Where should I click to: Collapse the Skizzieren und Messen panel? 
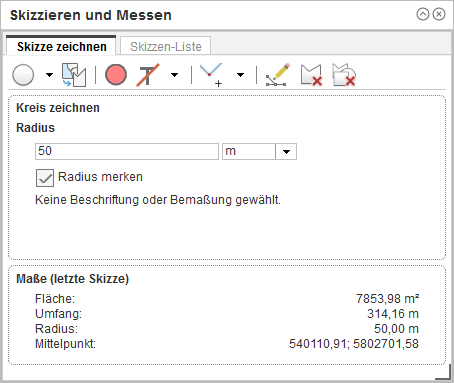(x=423, y=14)
